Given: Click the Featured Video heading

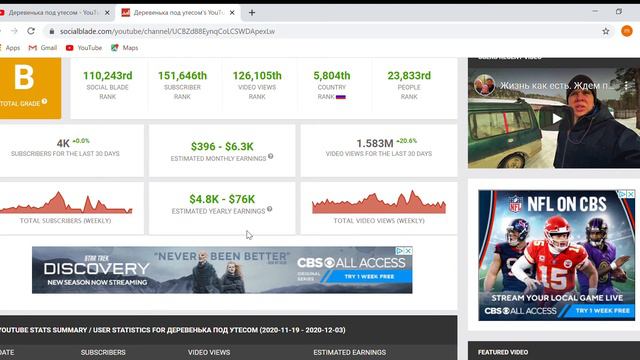Looking at the screenshot, I should pos(503,352).
